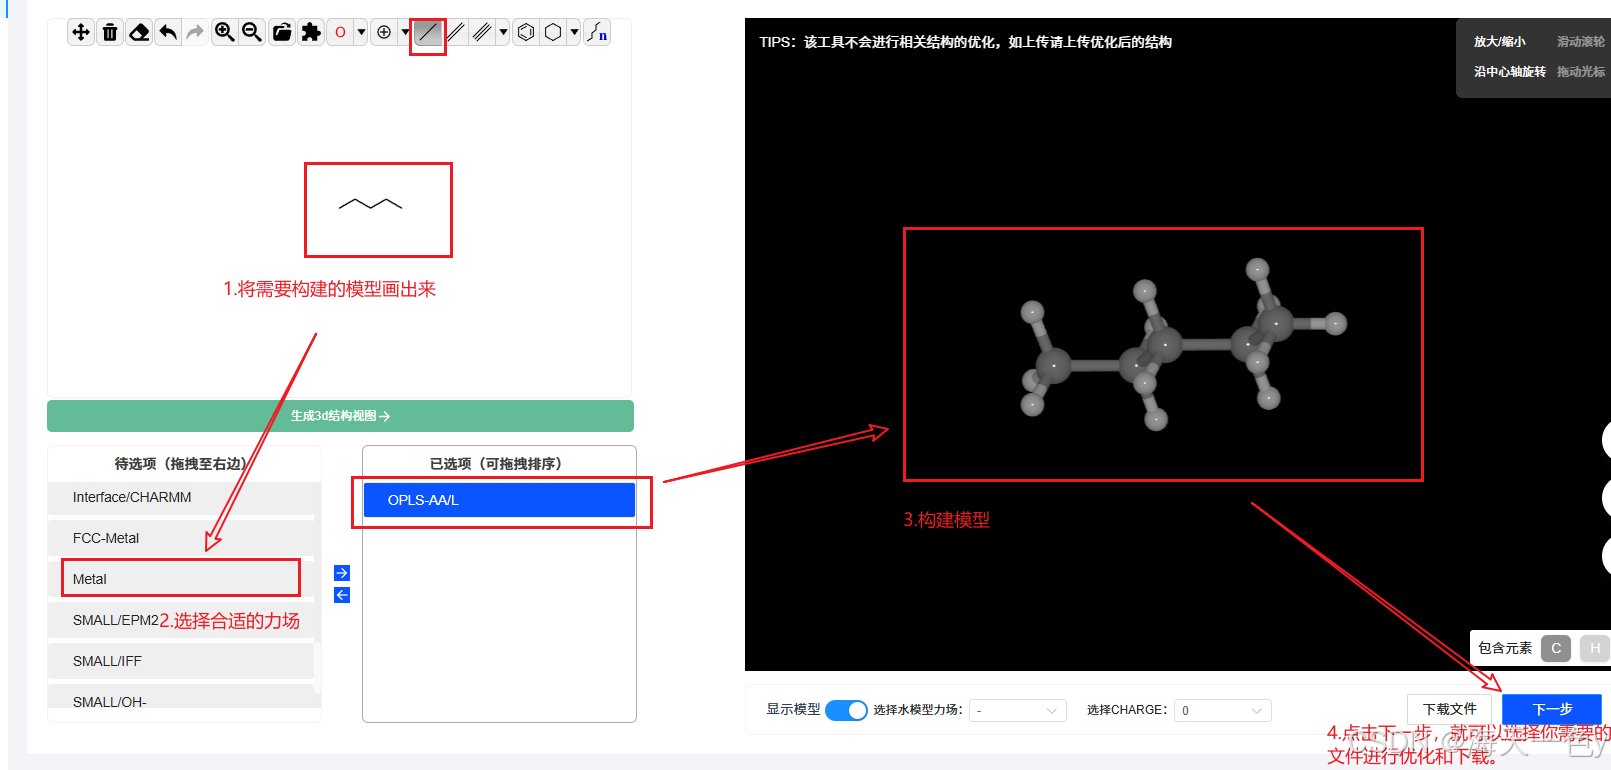Screen dimensions: 1611x770
Task: Select Metal force field option
Action: (180, 579)
